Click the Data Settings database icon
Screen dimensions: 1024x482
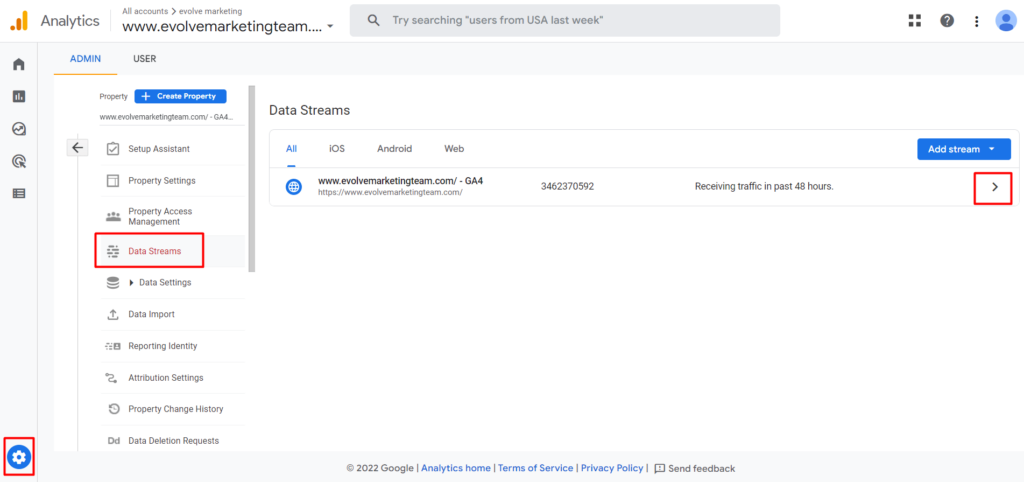112,283
